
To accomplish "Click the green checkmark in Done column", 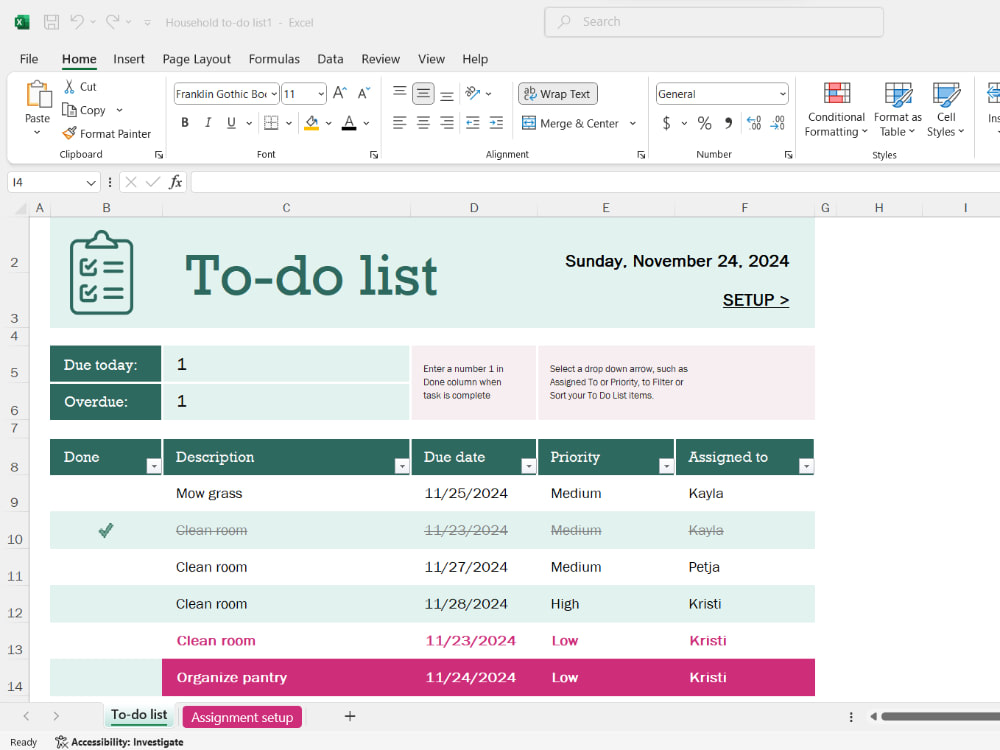I will [106, 530].
